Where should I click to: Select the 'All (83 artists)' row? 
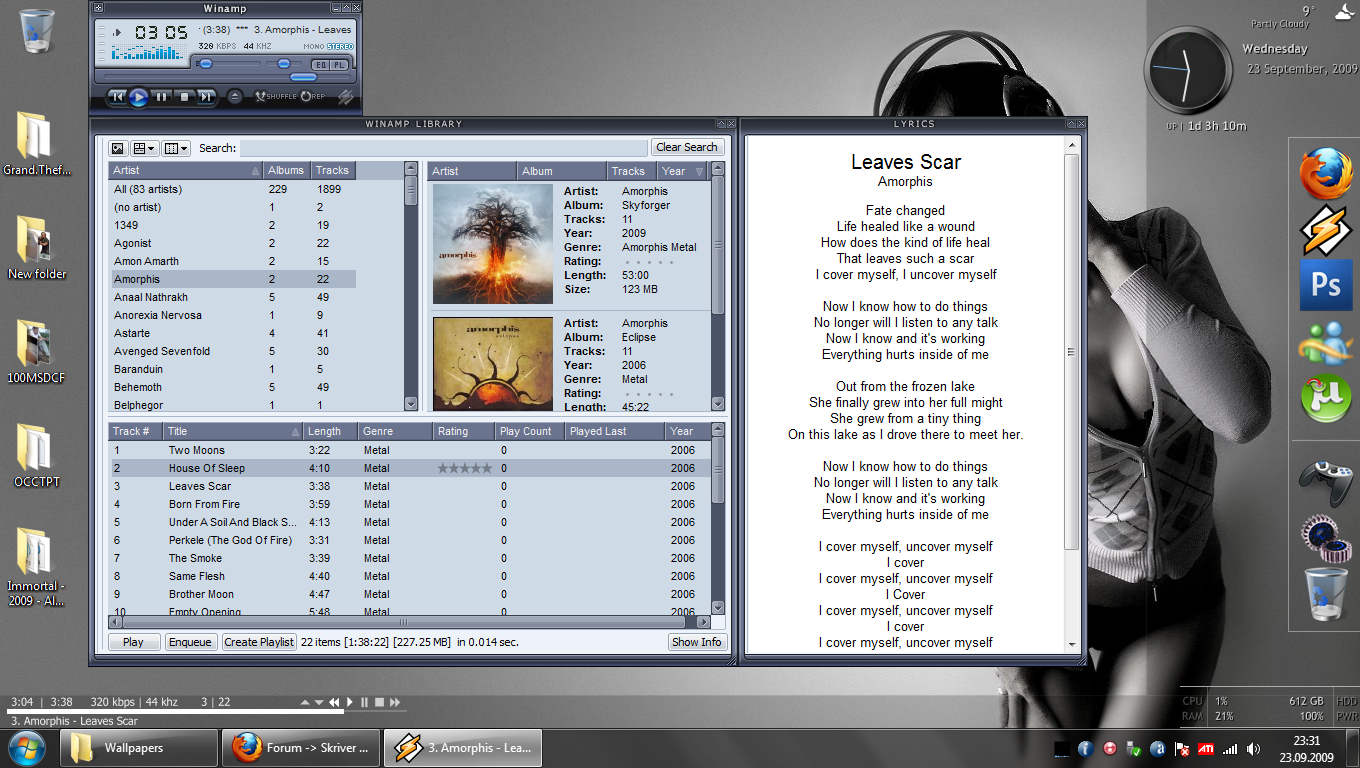[232, 189]
